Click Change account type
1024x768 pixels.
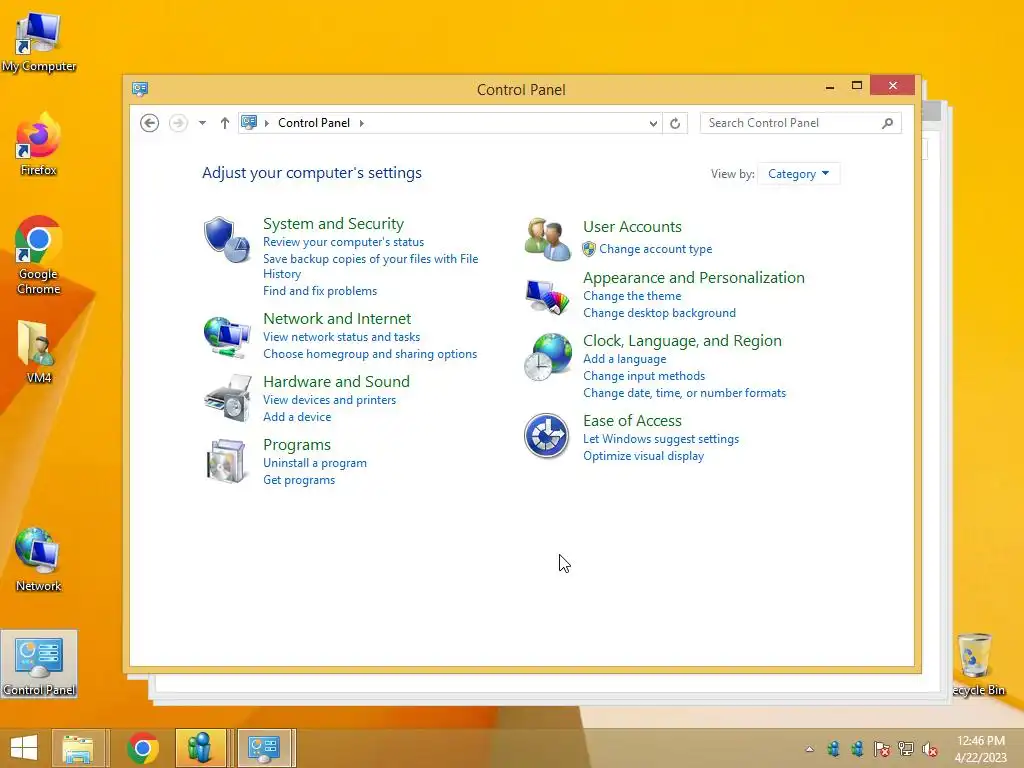pyautogui.click(x=656, y=249)
